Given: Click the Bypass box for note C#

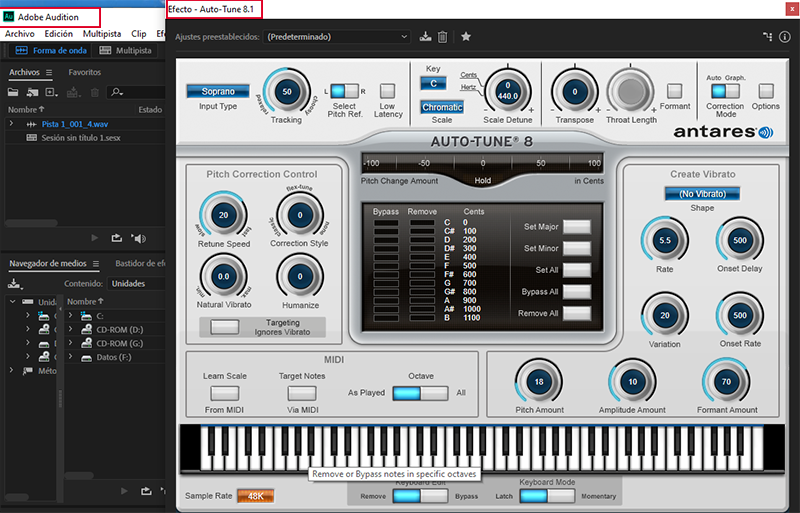Looking at the screenshot, I should 386,231.
